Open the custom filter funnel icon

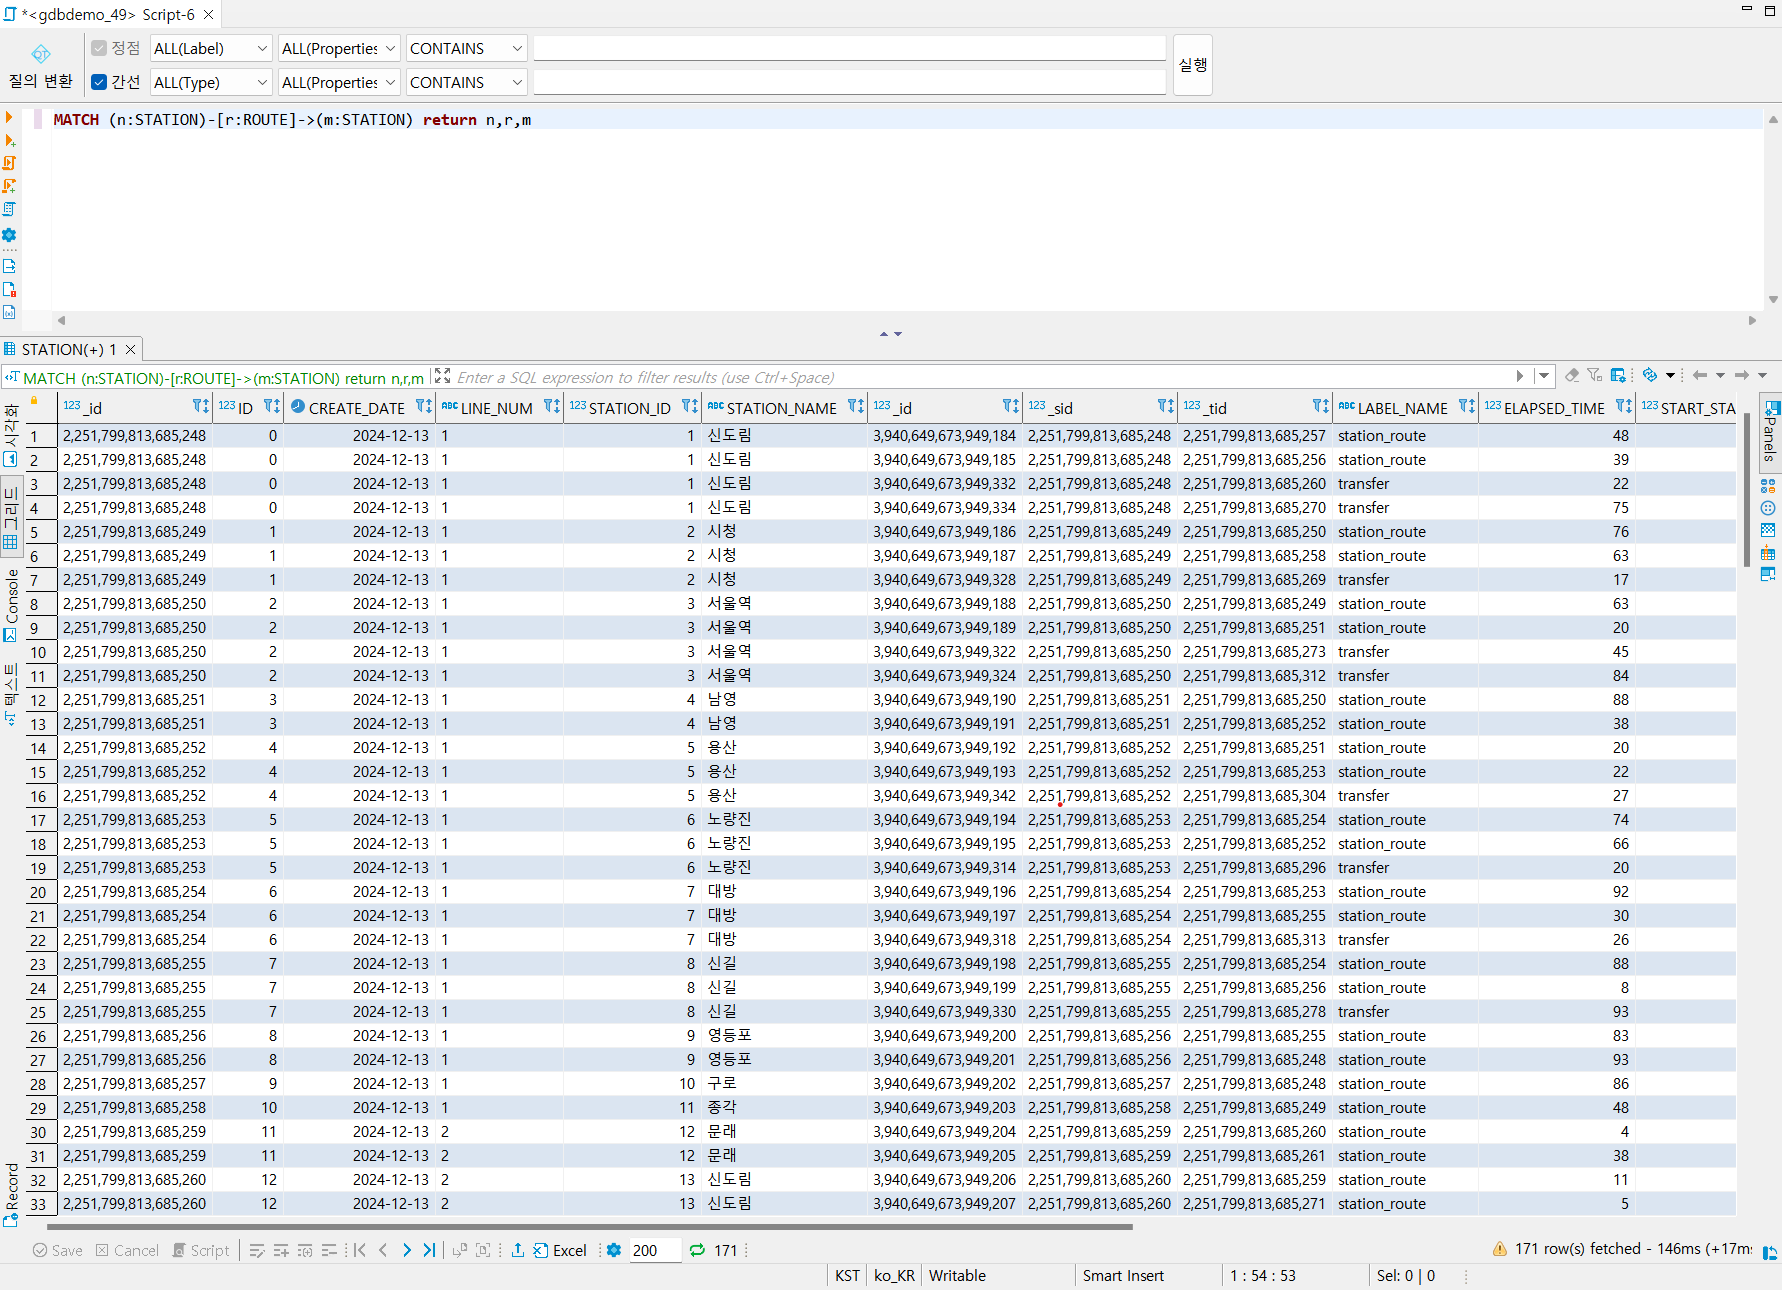click(1594, 376)
